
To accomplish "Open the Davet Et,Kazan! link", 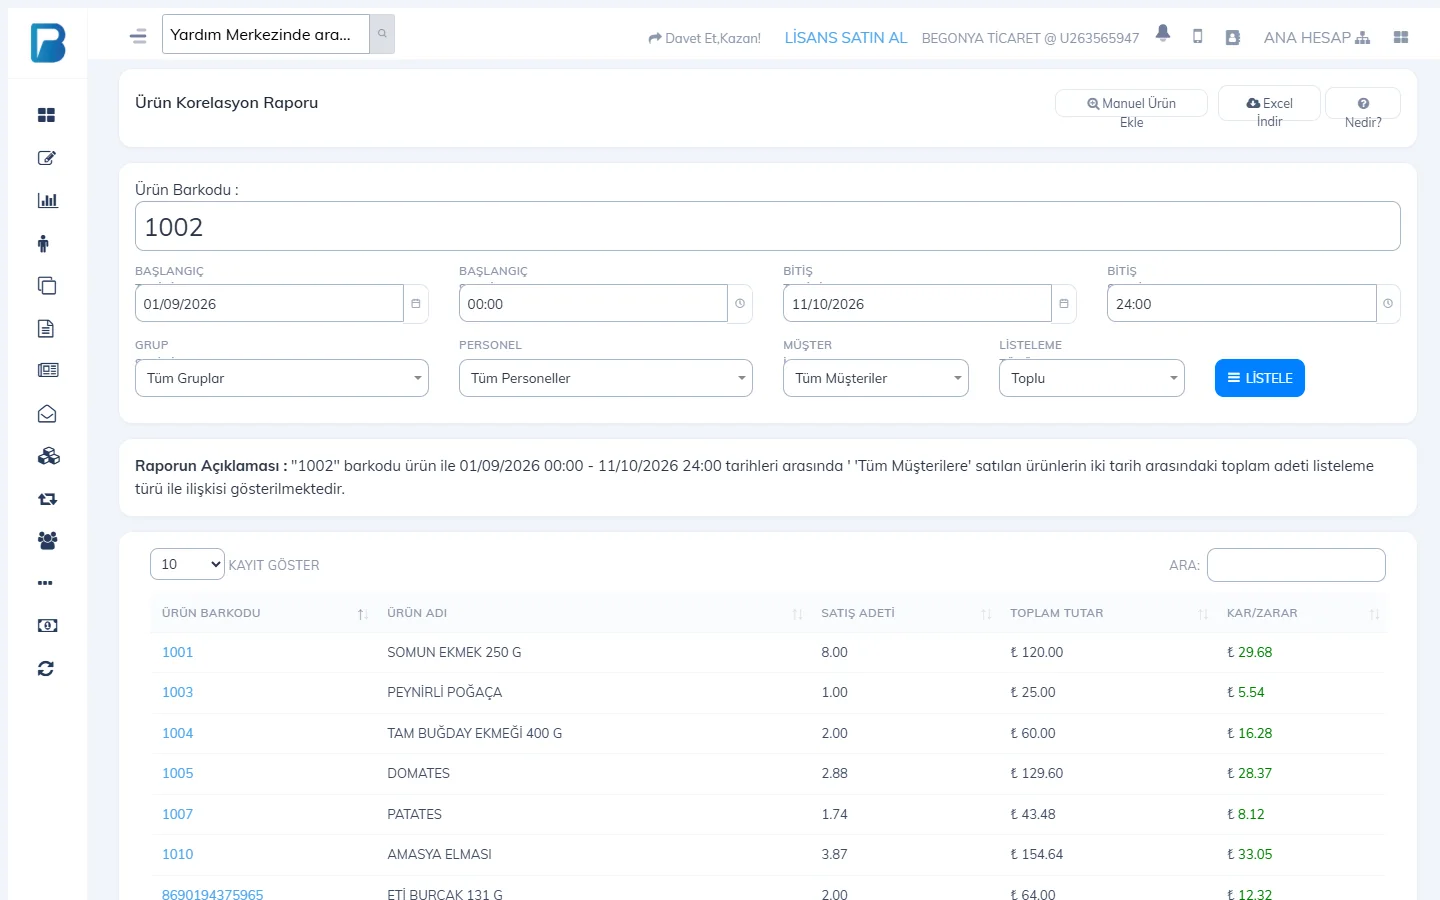I will 705,38.
